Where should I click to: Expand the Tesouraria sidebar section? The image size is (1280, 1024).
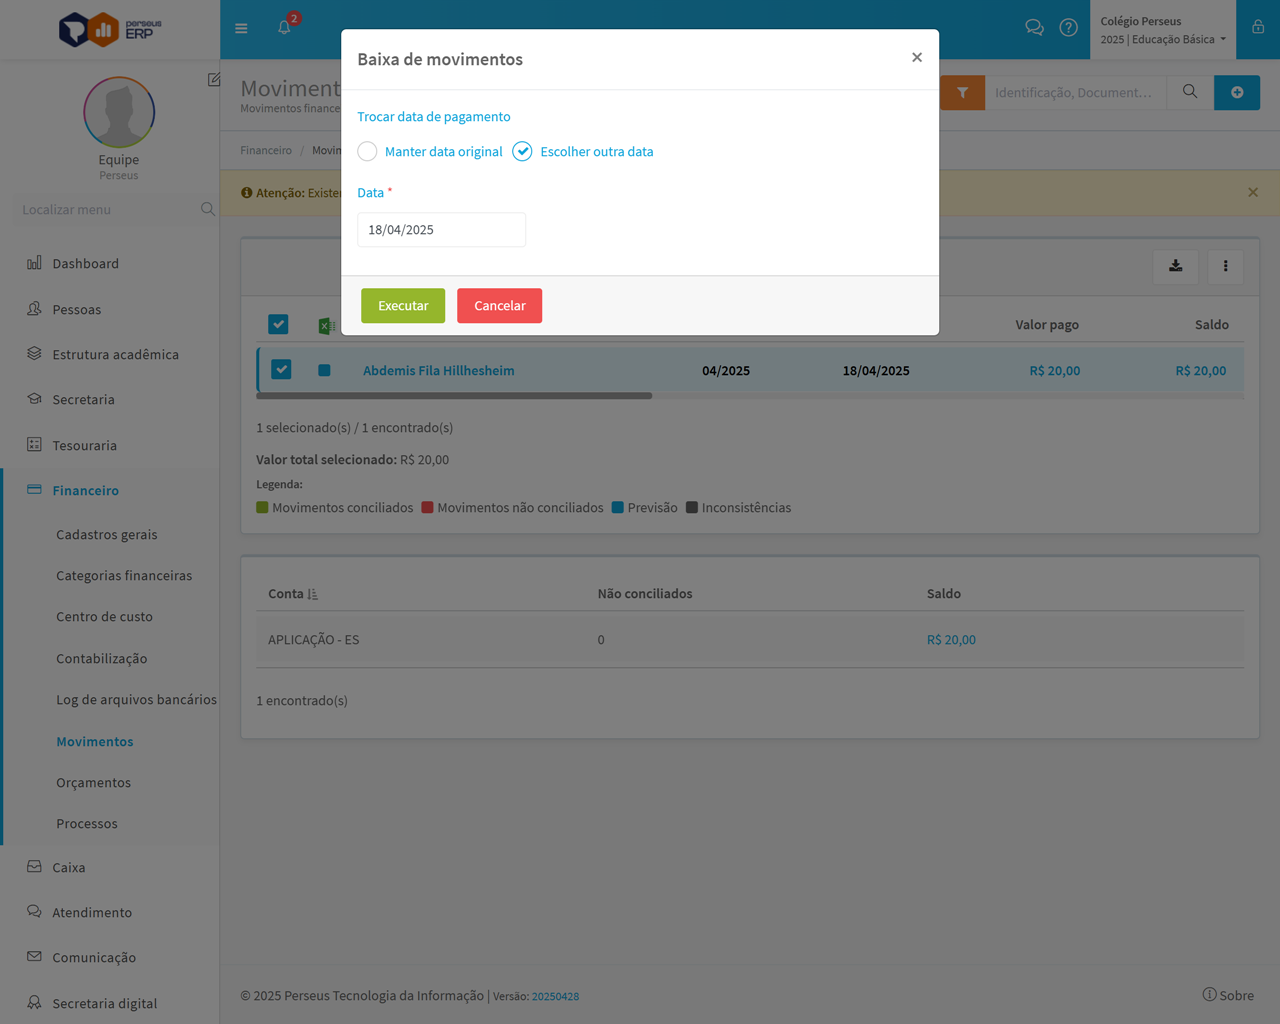click(85, 446)
